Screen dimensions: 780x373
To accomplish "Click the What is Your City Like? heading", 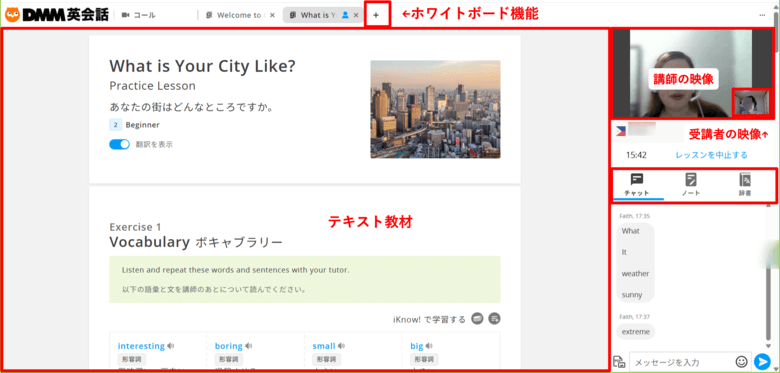I will 202,66.
